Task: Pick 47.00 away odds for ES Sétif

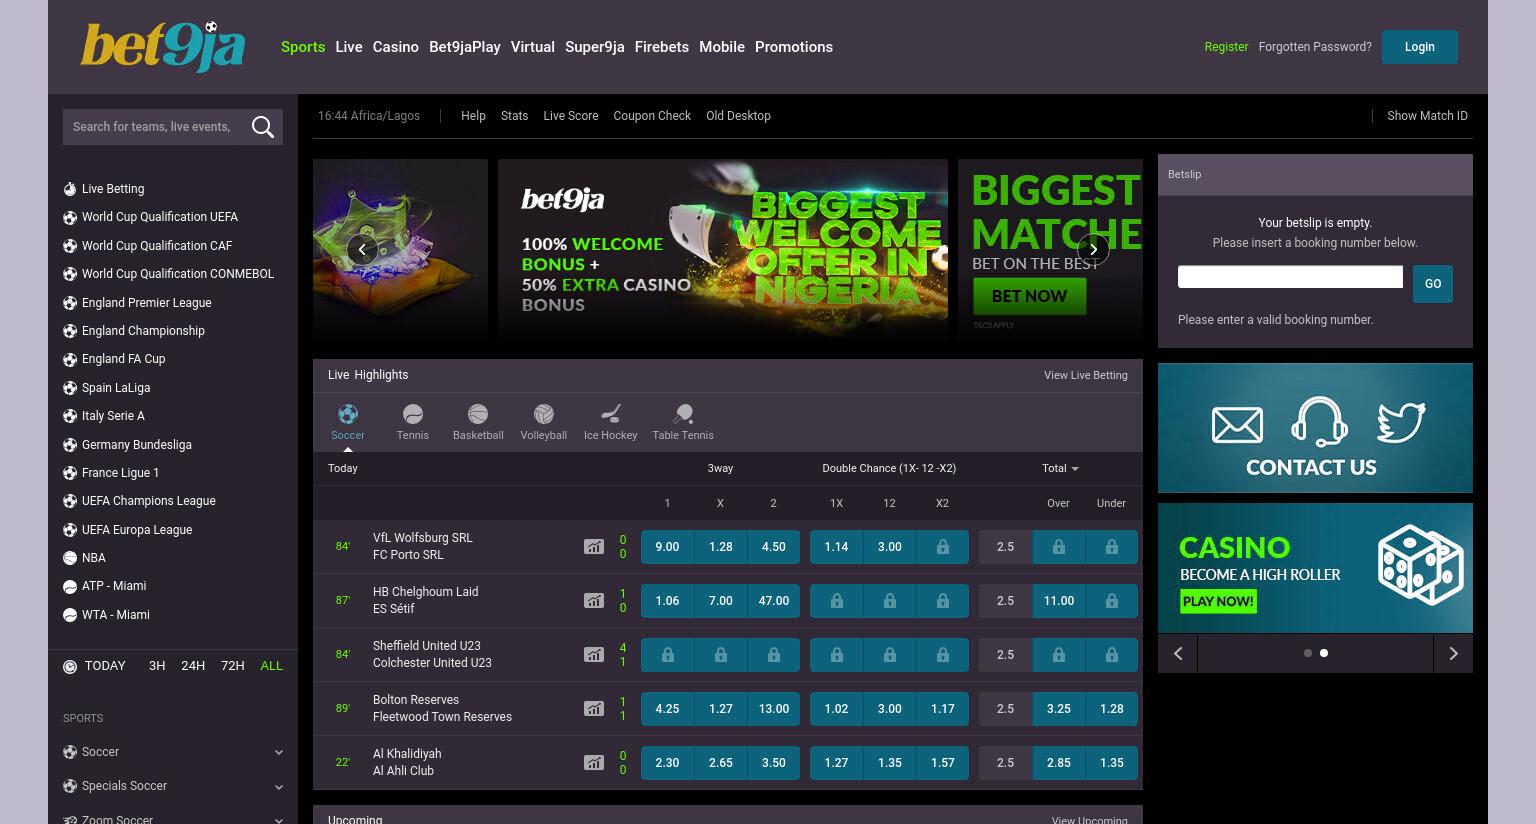Action: (x=774, y=601)
